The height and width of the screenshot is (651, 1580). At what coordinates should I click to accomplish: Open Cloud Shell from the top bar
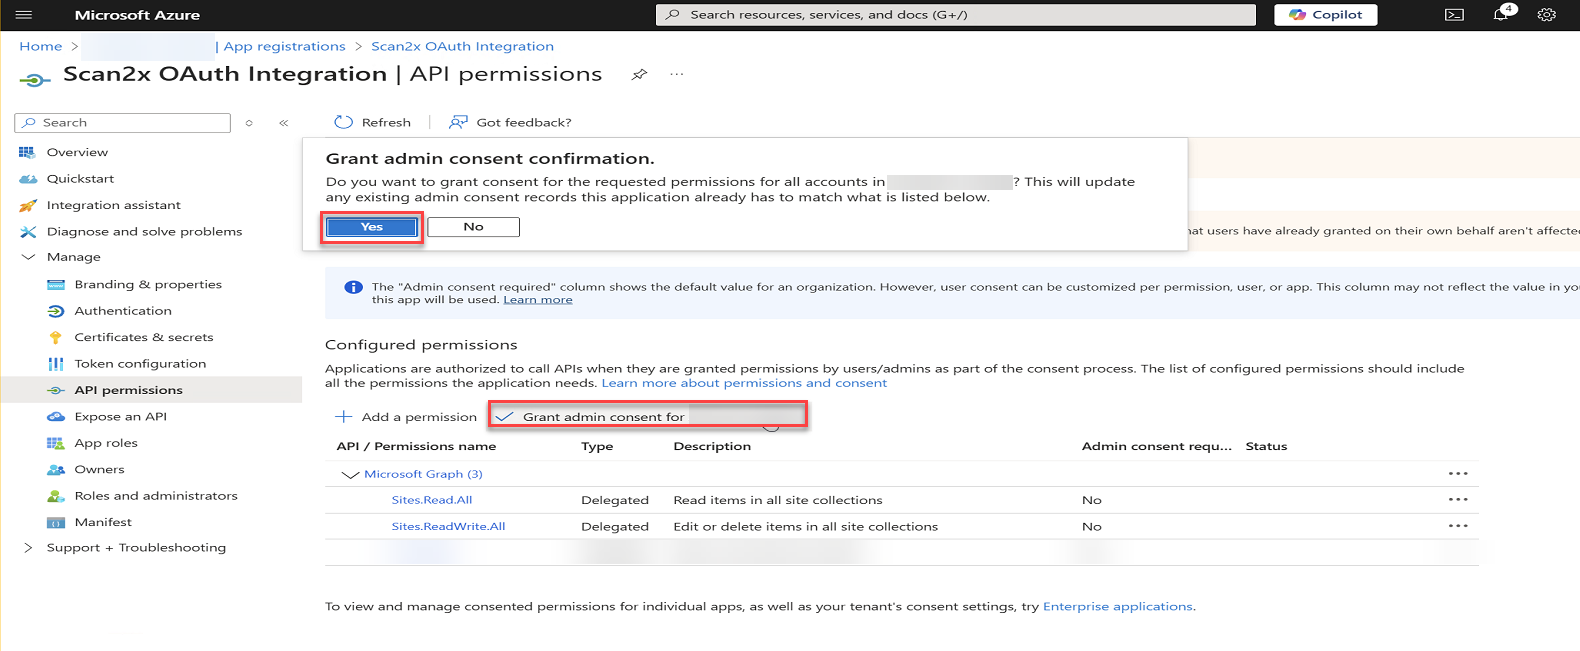[x=1454, y=15]
